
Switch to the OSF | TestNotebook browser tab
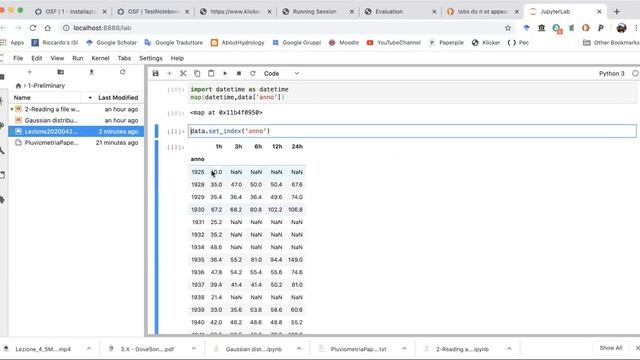tap(153, 12)
